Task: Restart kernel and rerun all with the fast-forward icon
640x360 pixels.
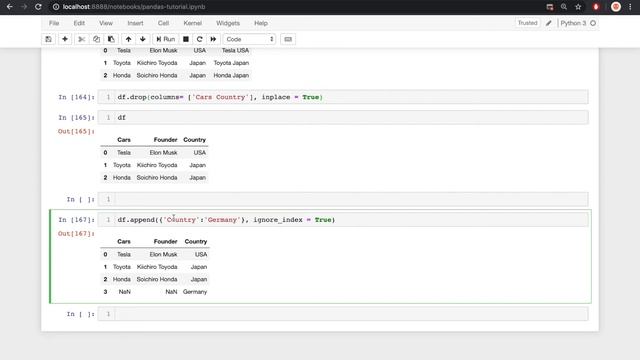Action: pos(213,39)
